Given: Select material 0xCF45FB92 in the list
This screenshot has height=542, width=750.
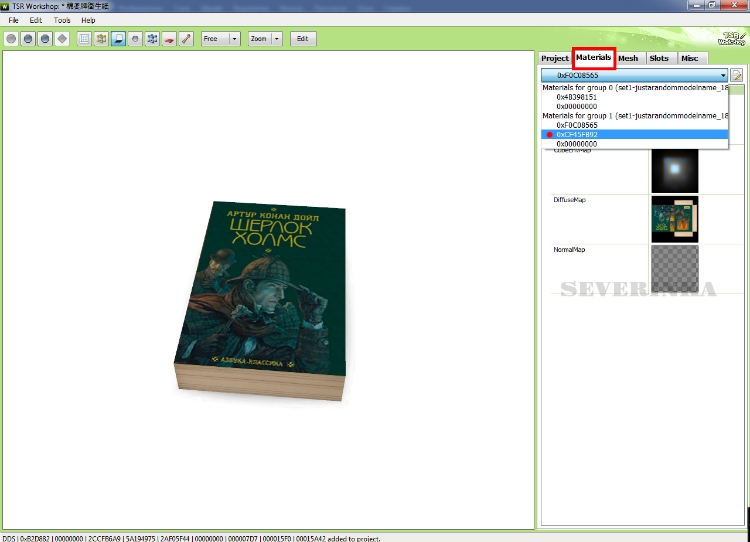Looking at the screenshot, I should 579,134.
